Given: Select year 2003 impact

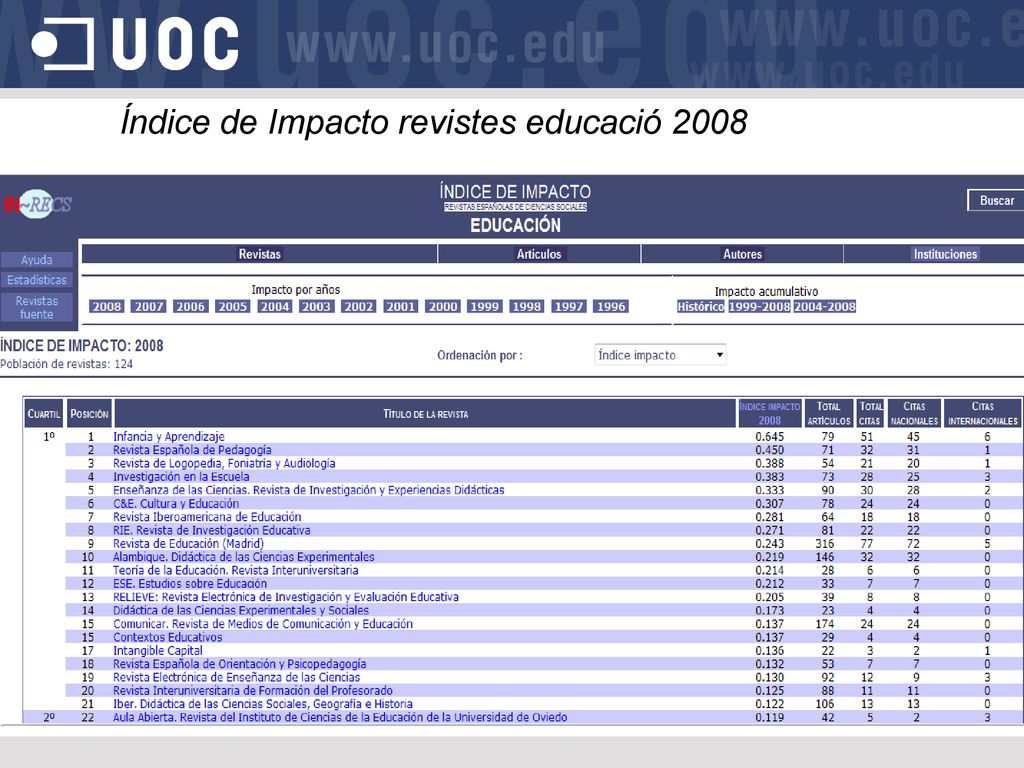Looking at the screenshot, I should click(316, 306).
